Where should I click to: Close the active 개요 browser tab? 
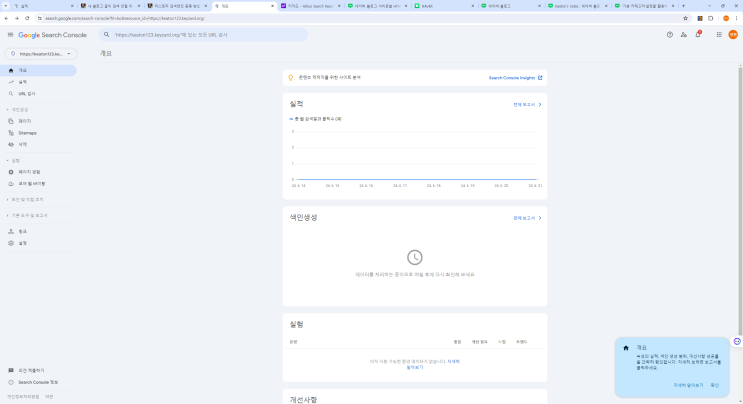pyautogui.click(x=272, y=6)
